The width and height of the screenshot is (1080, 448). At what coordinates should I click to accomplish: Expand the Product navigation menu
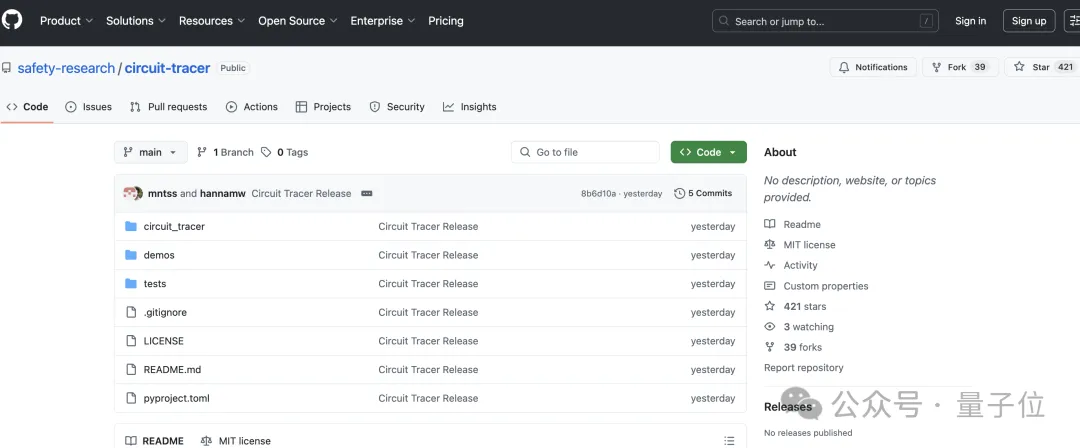point(66,21)
